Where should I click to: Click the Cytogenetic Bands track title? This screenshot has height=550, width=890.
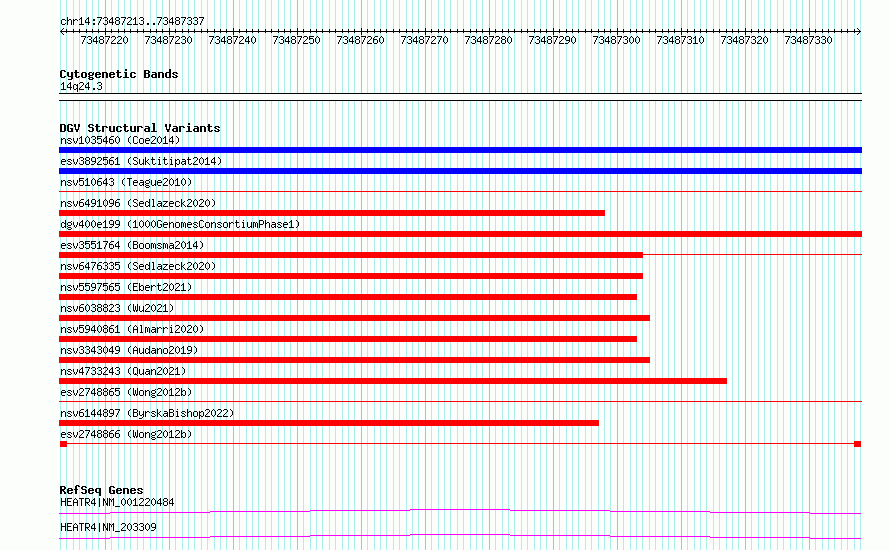[119, 74]
